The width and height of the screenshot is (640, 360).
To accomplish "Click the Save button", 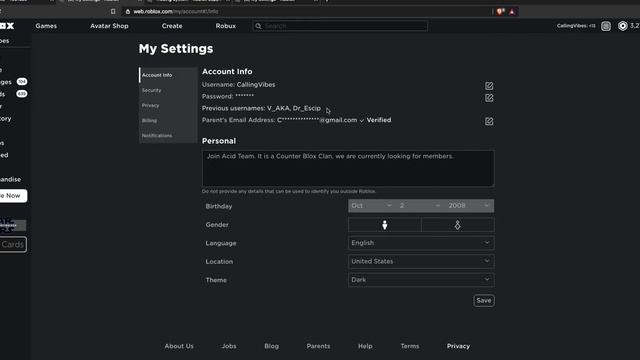I will pyautogui.click(x=484, y=300).
